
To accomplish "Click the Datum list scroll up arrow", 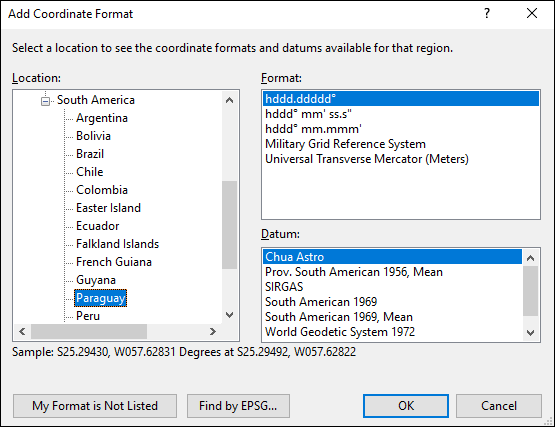I will (530, 258).
